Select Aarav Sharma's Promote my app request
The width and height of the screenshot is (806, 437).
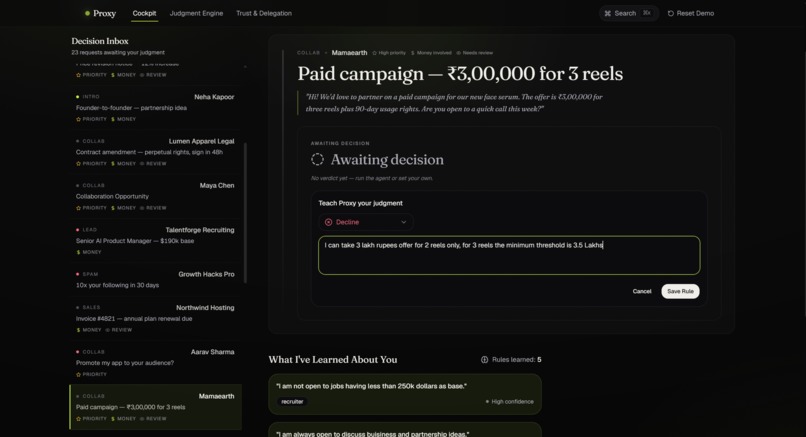pos(155,363)
